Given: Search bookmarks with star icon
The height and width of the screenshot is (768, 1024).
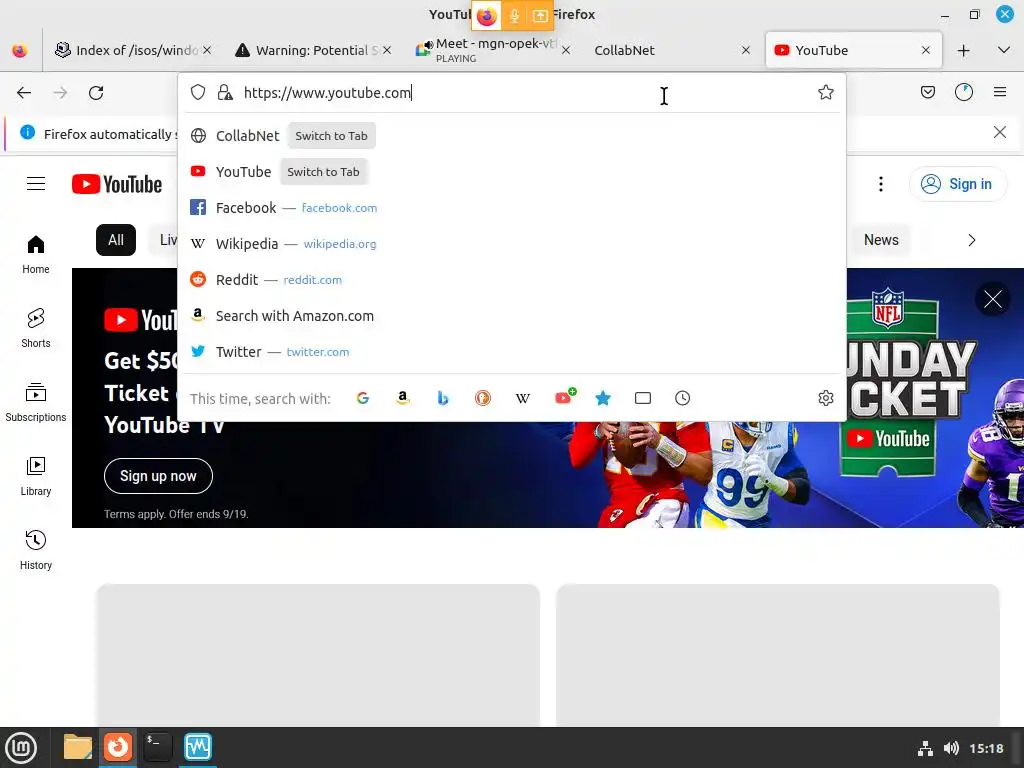Looking at the screenshot, I should click(603, 398).
